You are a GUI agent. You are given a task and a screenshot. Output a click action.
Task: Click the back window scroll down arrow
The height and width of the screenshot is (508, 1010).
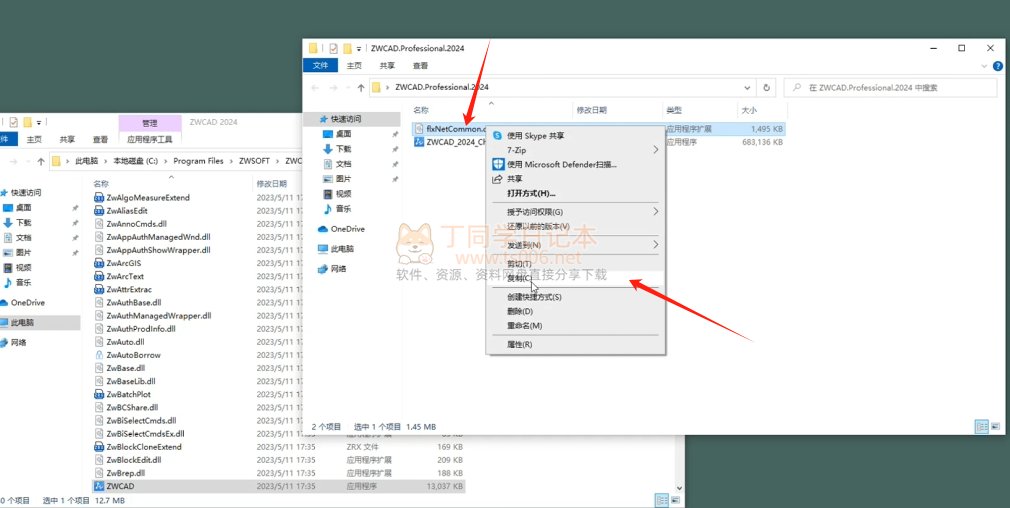click(x=680, y=489)
